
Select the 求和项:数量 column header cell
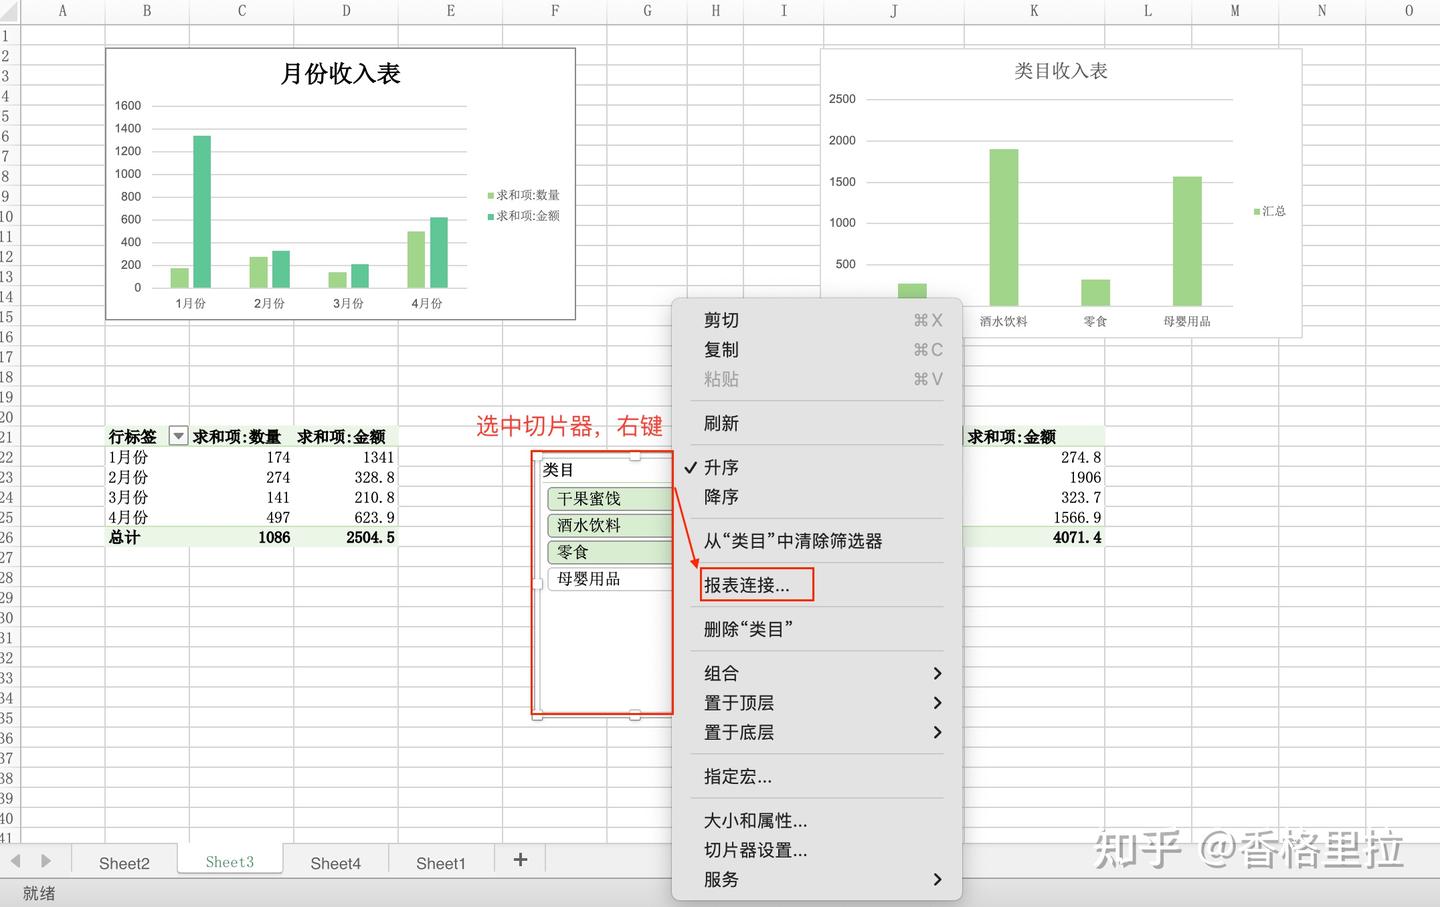tap(242, 437)
